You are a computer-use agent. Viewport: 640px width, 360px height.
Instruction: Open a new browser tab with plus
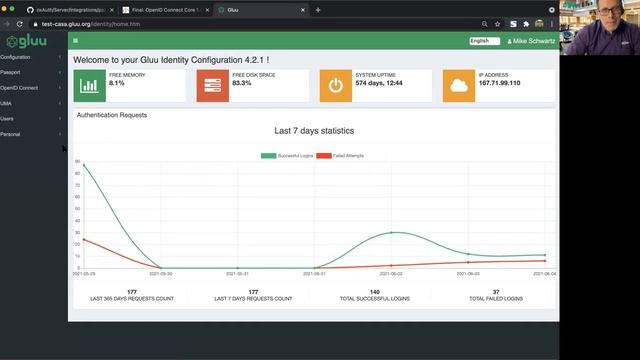pos(318,10)
